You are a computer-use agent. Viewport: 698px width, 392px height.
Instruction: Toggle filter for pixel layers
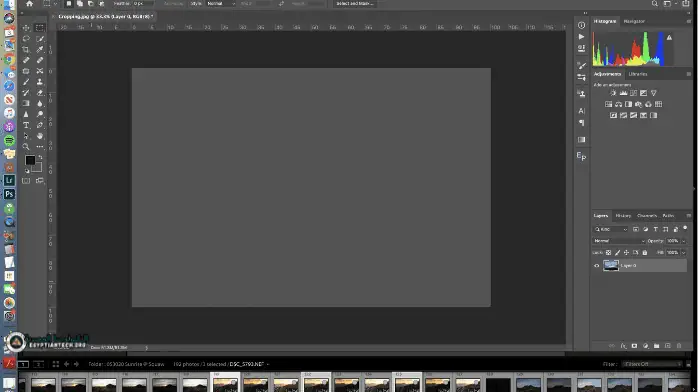[636, 229]
